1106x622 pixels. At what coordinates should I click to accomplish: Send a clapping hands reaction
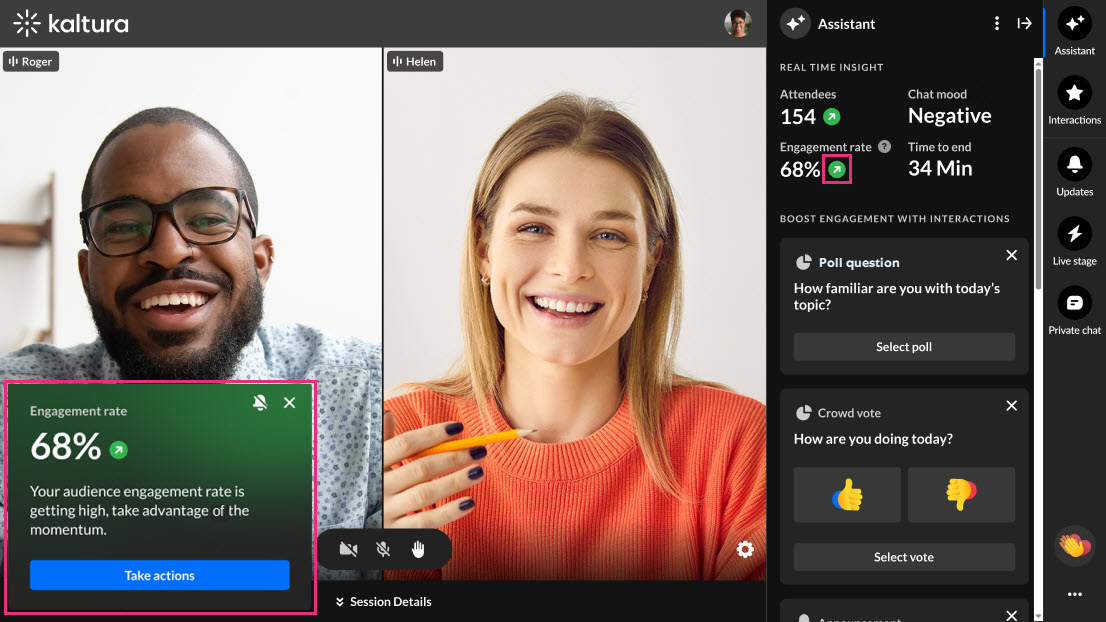pos(1074,546)
